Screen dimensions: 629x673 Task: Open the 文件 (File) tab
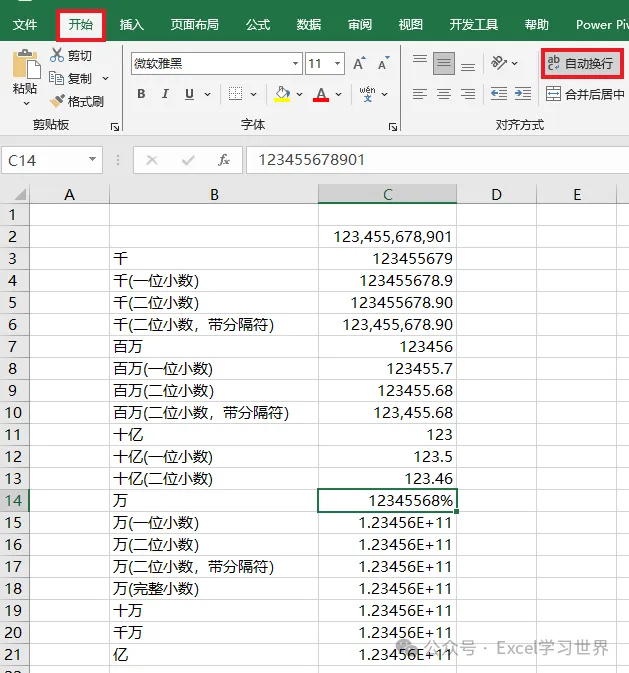(x=24, y=24)
